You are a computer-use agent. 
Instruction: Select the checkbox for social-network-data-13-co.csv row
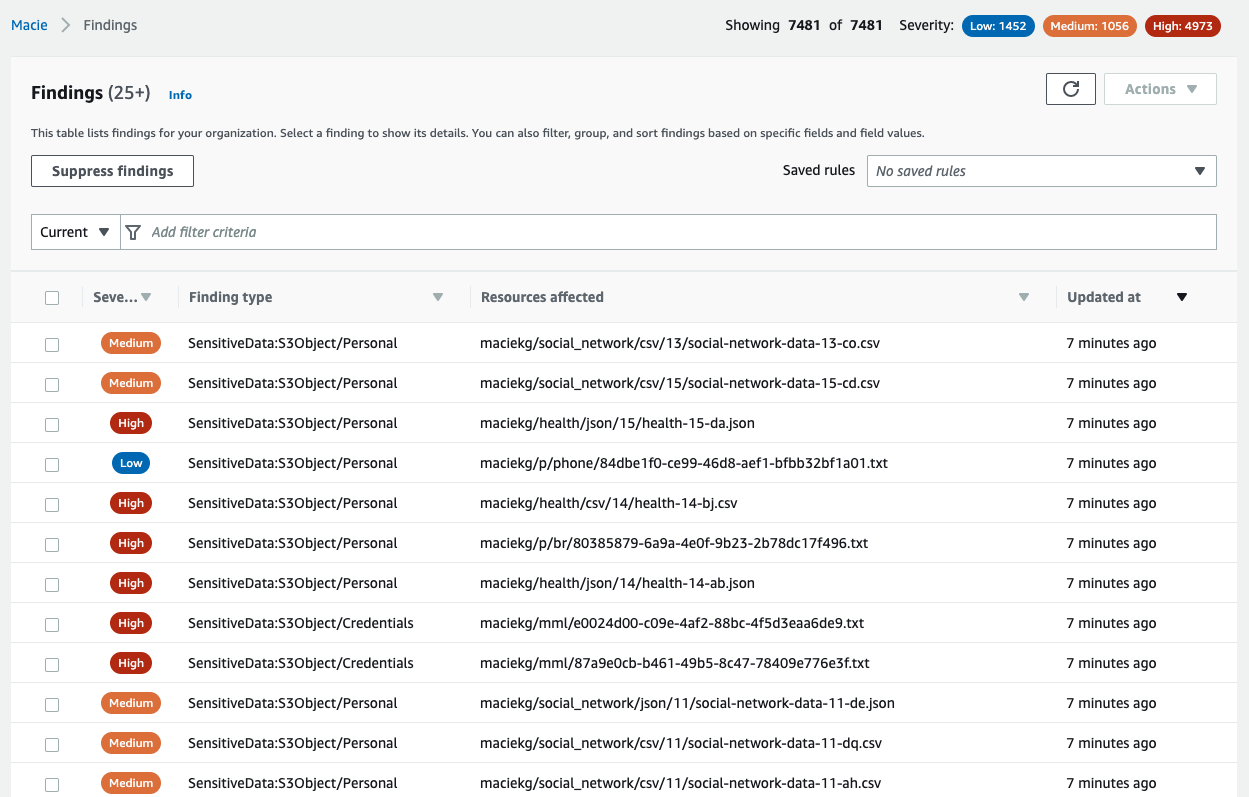point(52,344)
